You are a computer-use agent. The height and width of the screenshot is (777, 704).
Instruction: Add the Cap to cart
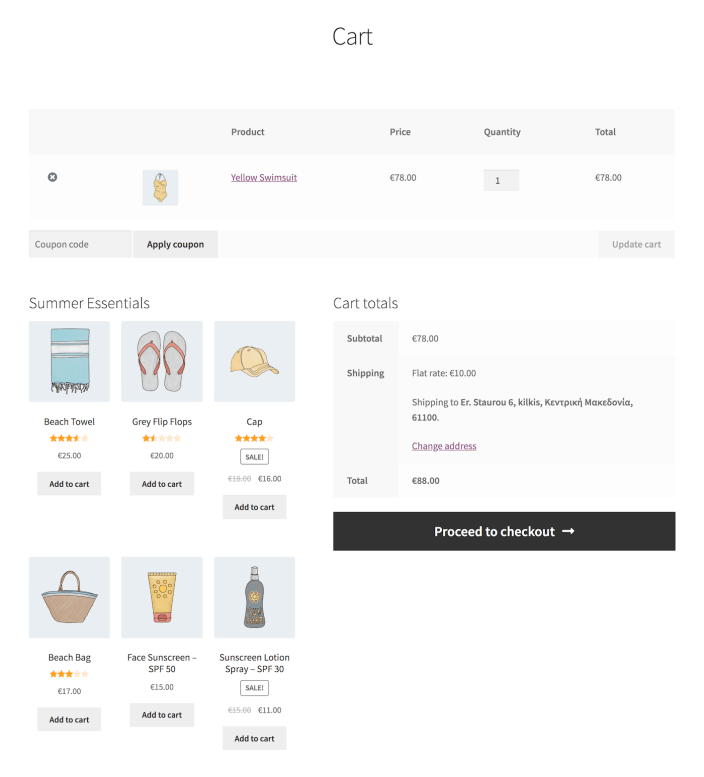click(255, 507)
